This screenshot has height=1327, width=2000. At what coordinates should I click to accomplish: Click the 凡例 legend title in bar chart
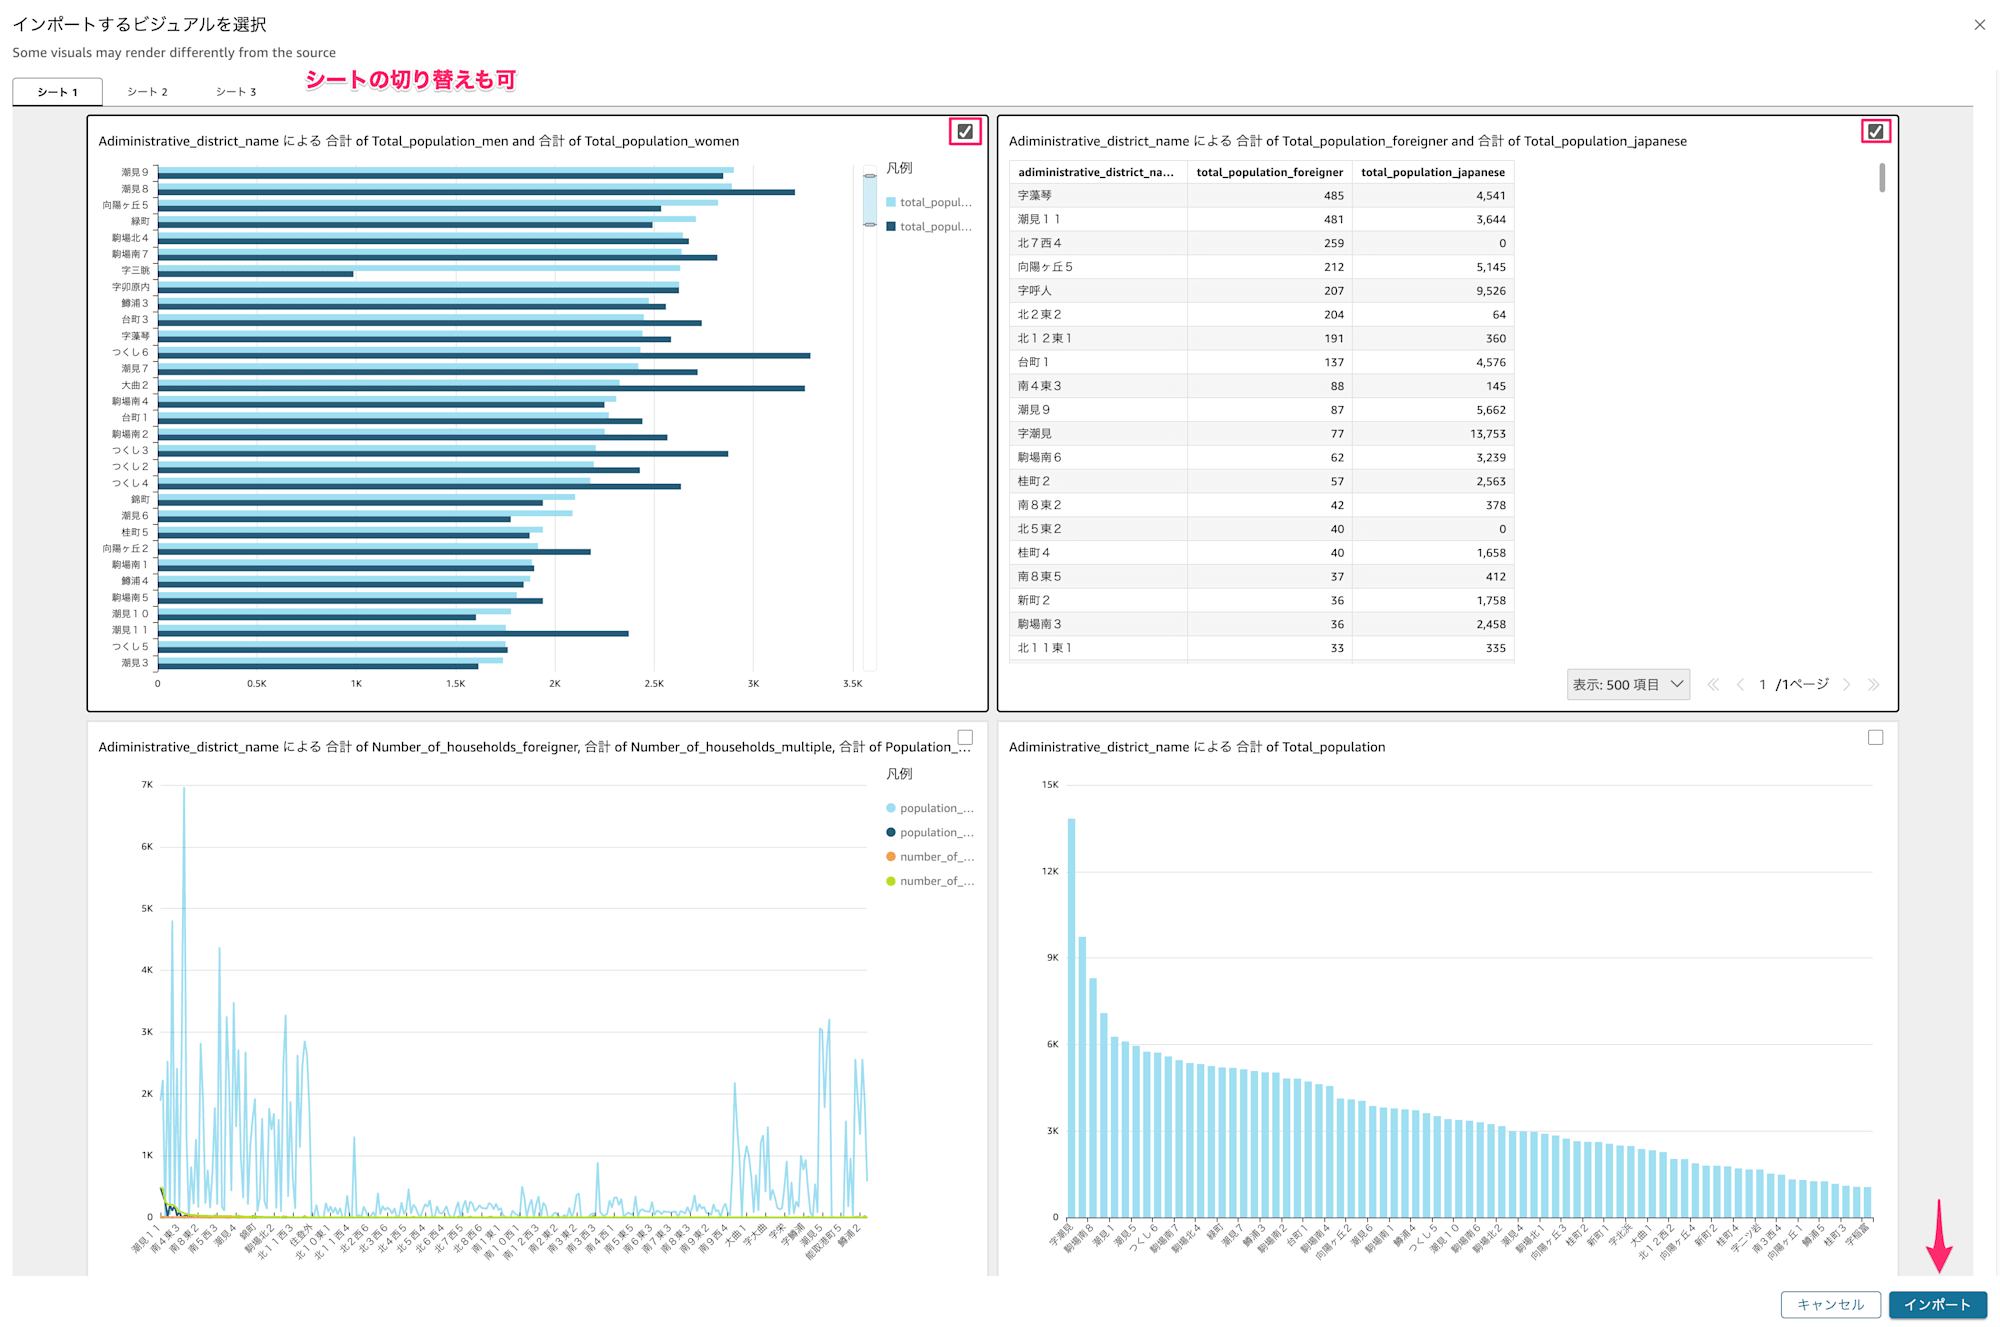click(x=899, y=168)
